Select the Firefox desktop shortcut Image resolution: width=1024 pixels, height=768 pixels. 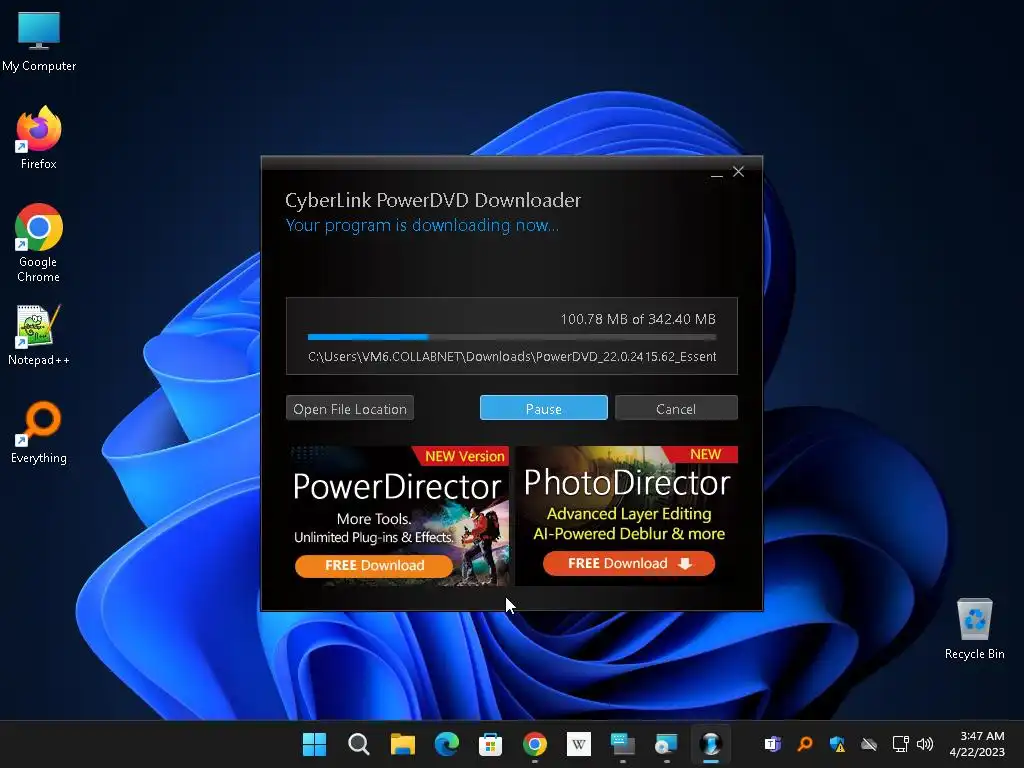pyautogui.click(x=39, y=138)
